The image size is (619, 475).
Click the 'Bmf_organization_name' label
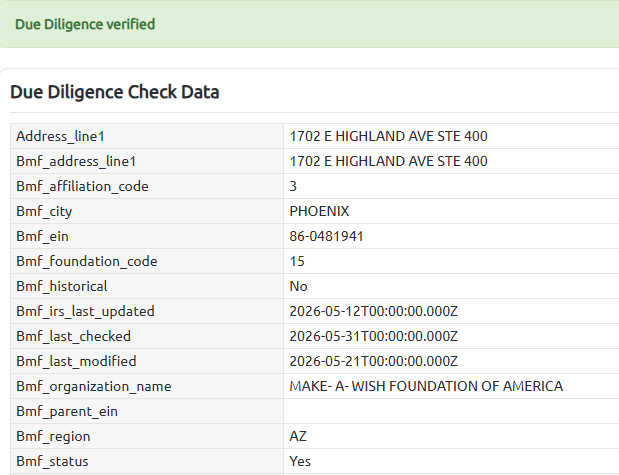(x=94, y=387)
